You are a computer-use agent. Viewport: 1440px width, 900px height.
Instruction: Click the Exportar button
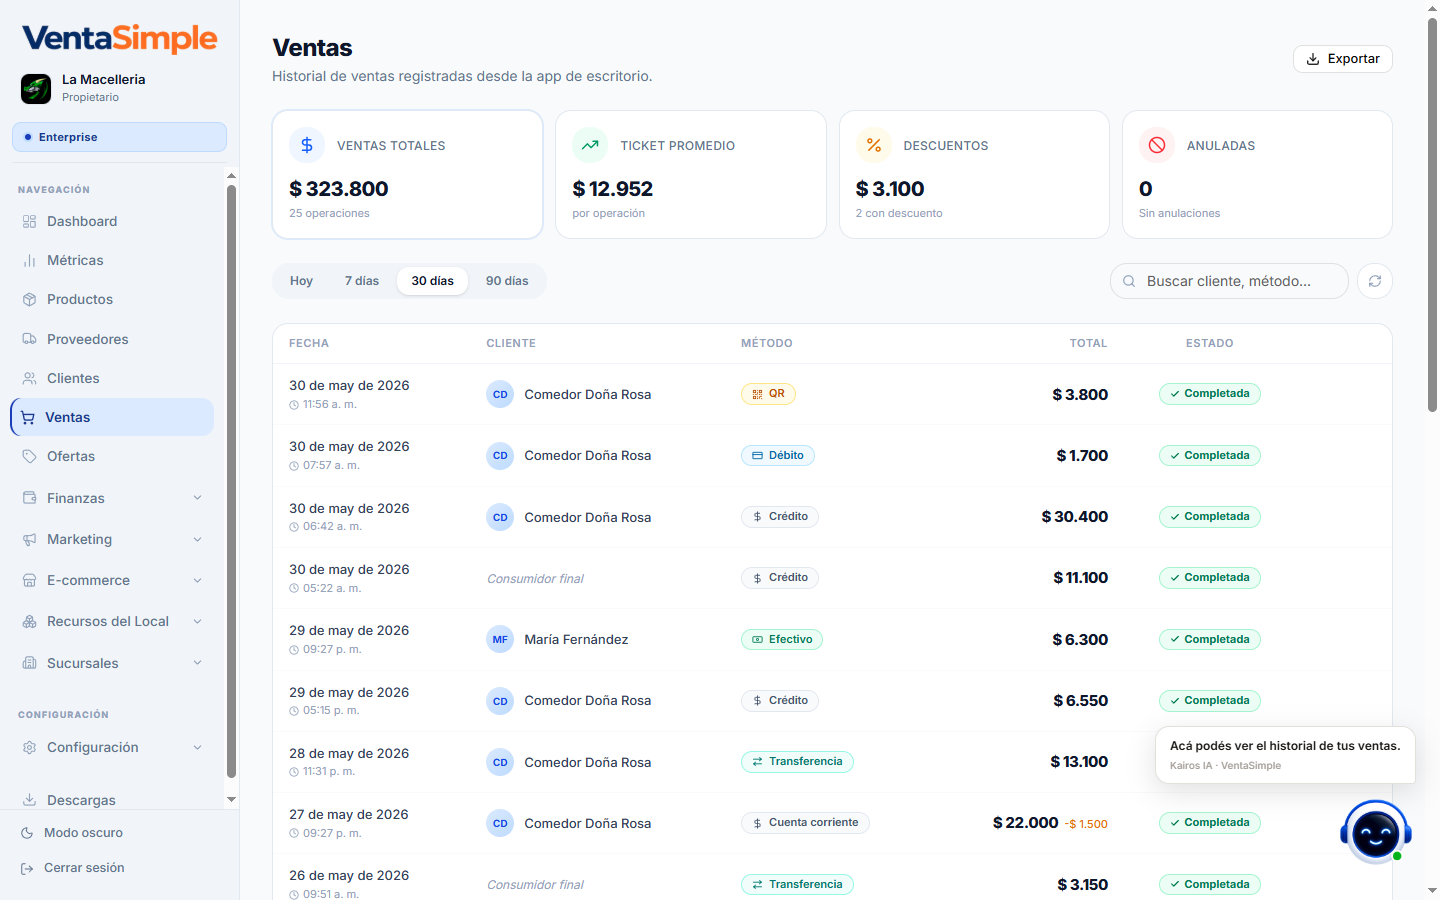[x=1343, y=59]
